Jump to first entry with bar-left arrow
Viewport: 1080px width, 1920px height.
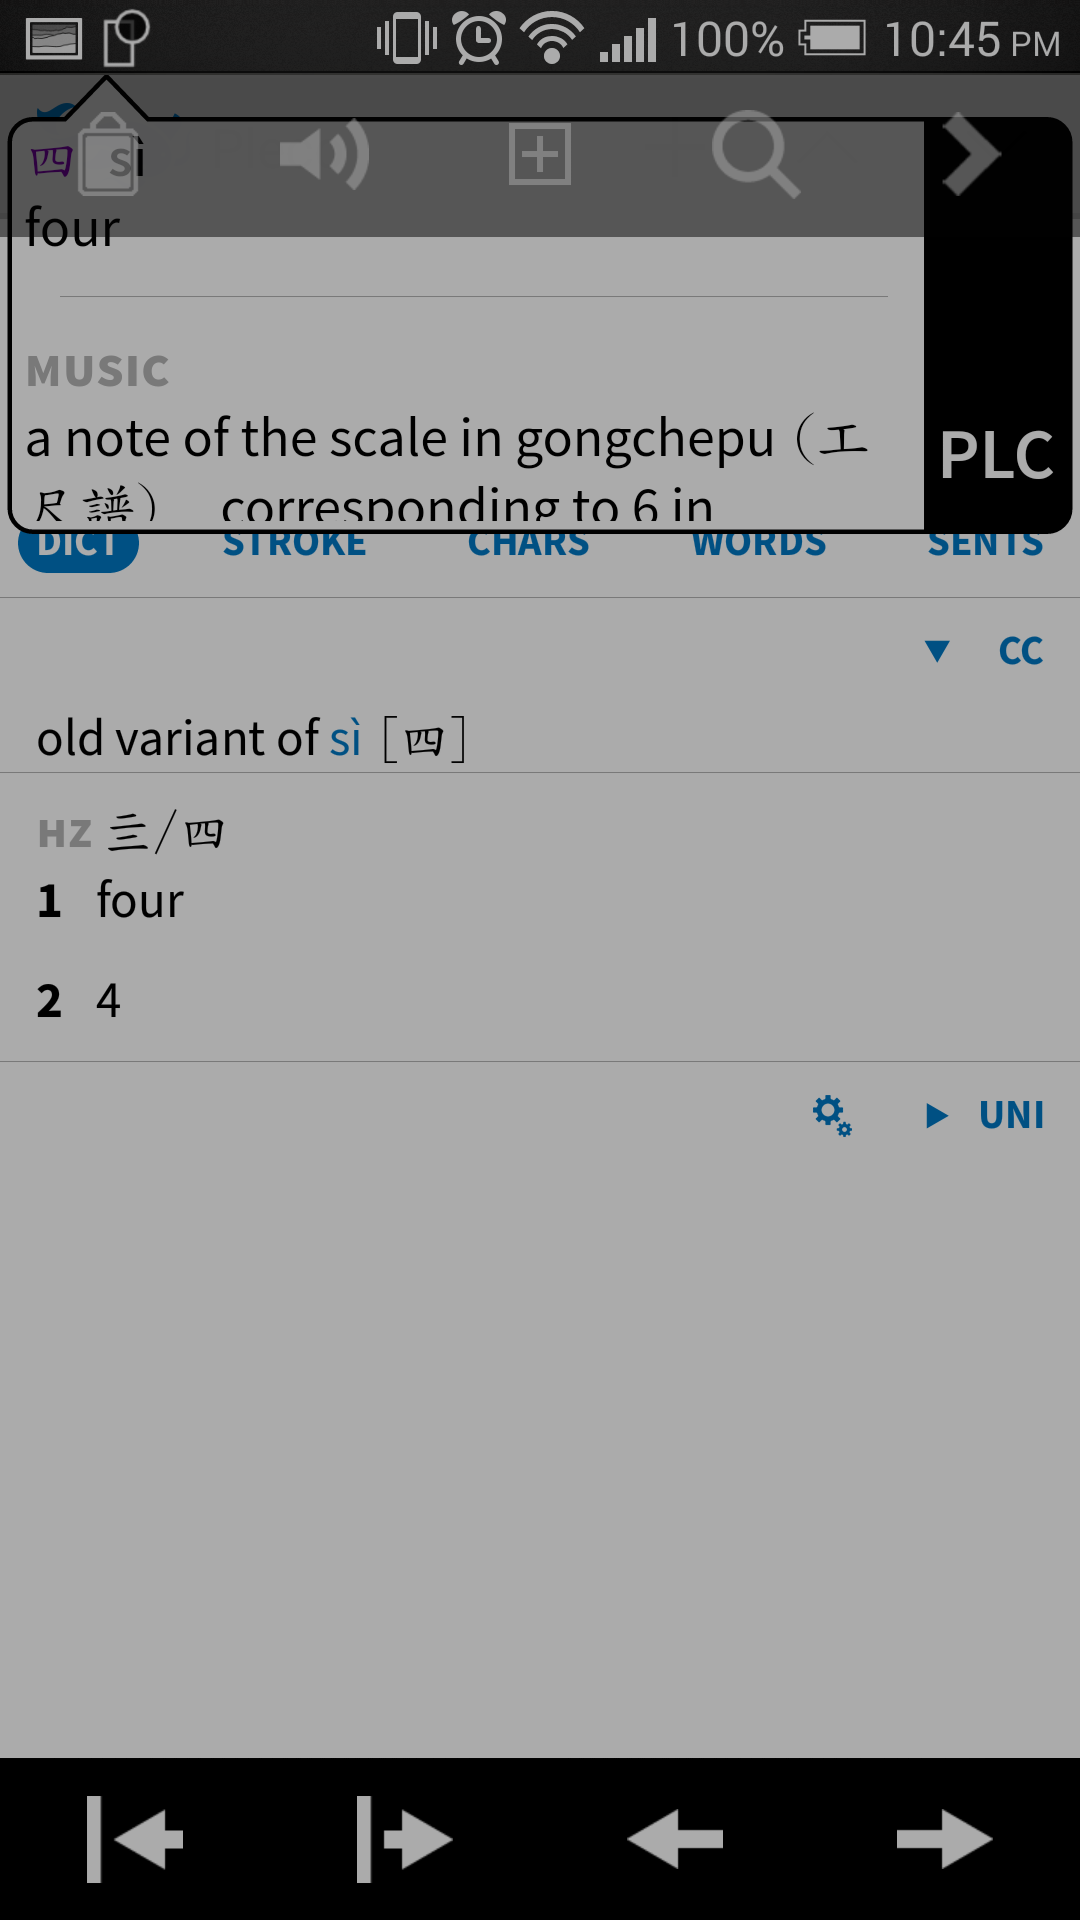coord(135,1839)
